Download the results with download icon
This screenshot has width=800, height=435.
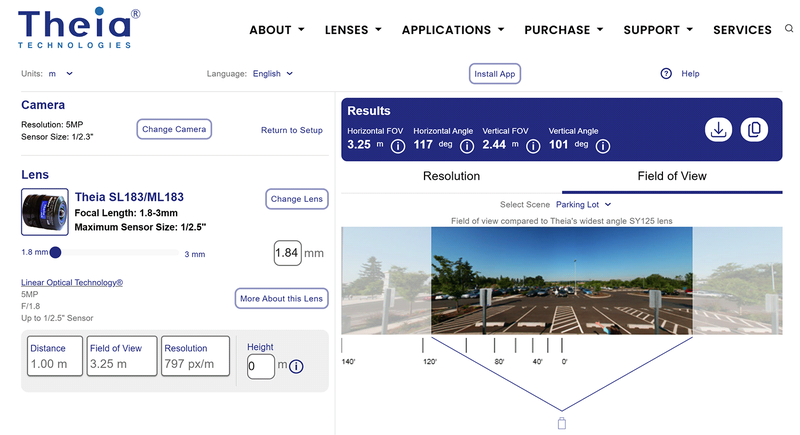(x=718, y=130)
